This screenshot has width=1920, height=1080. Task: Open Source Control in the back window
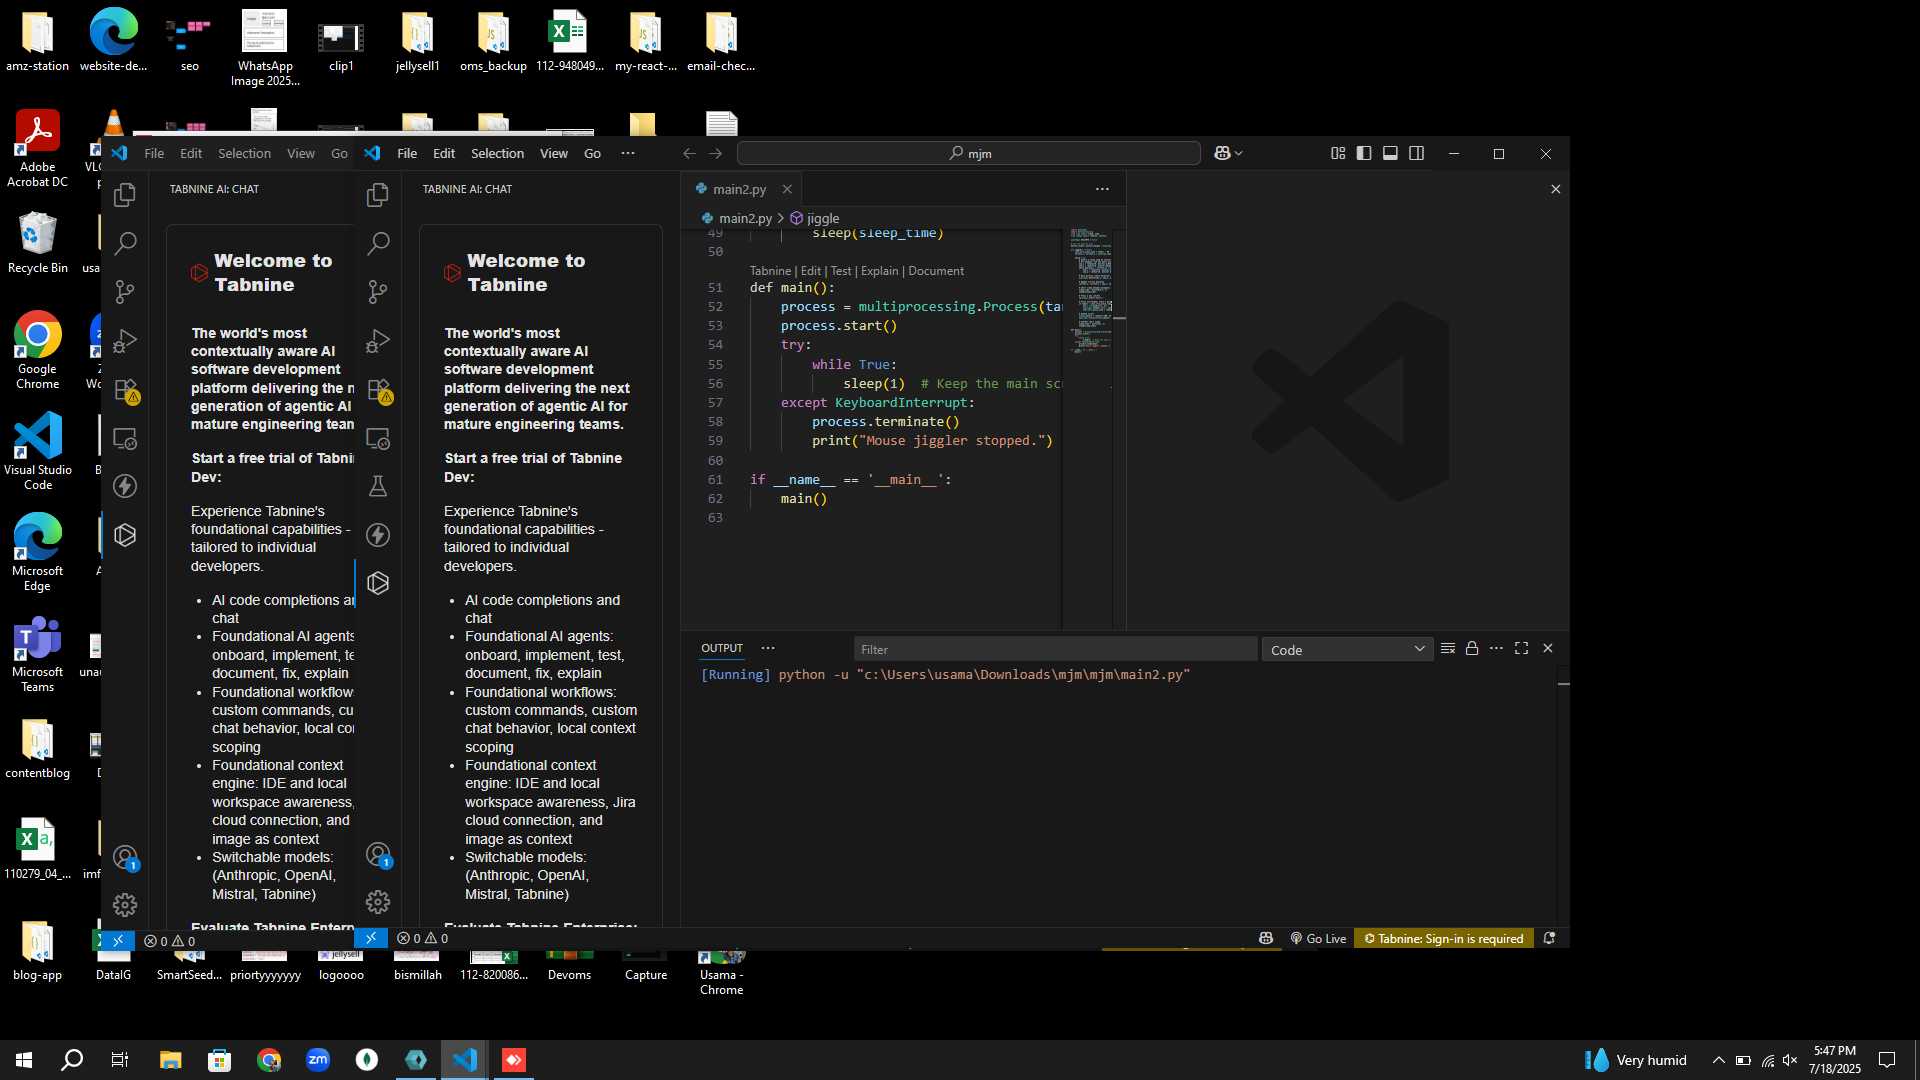(125, 292)
